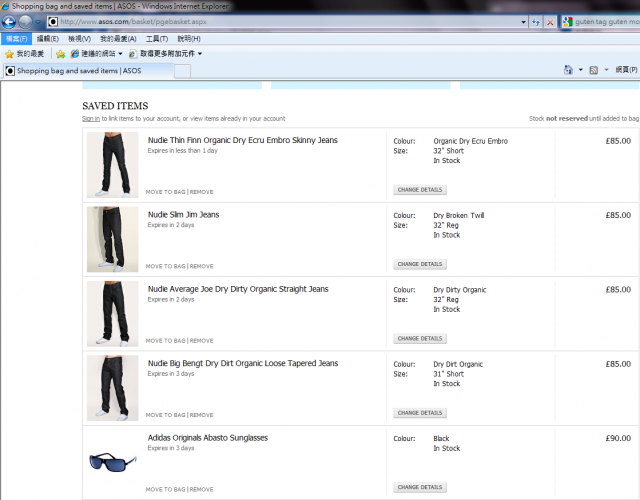640x500 pixels.
Task: Open Nudie Average Joe jeans thumbnail
Action: tap(112, 313)
